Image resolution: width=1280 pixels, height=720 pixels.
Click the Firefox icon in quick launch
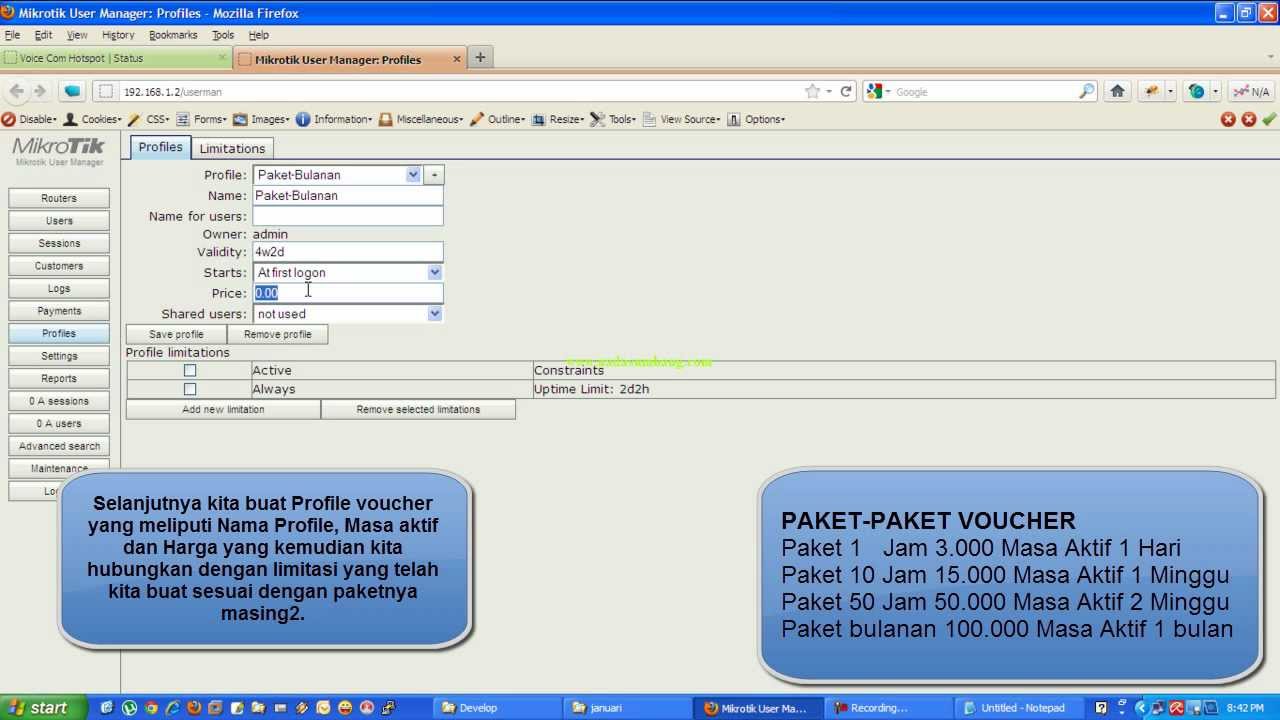194,708
